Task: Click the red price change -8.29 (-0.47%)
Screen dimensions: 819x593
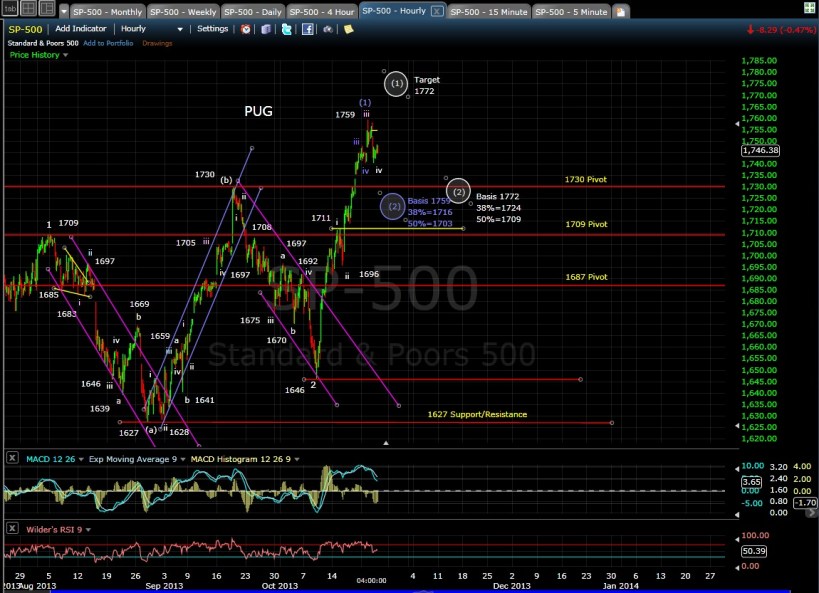Action: pyautogui.click(x=781, y=30)
